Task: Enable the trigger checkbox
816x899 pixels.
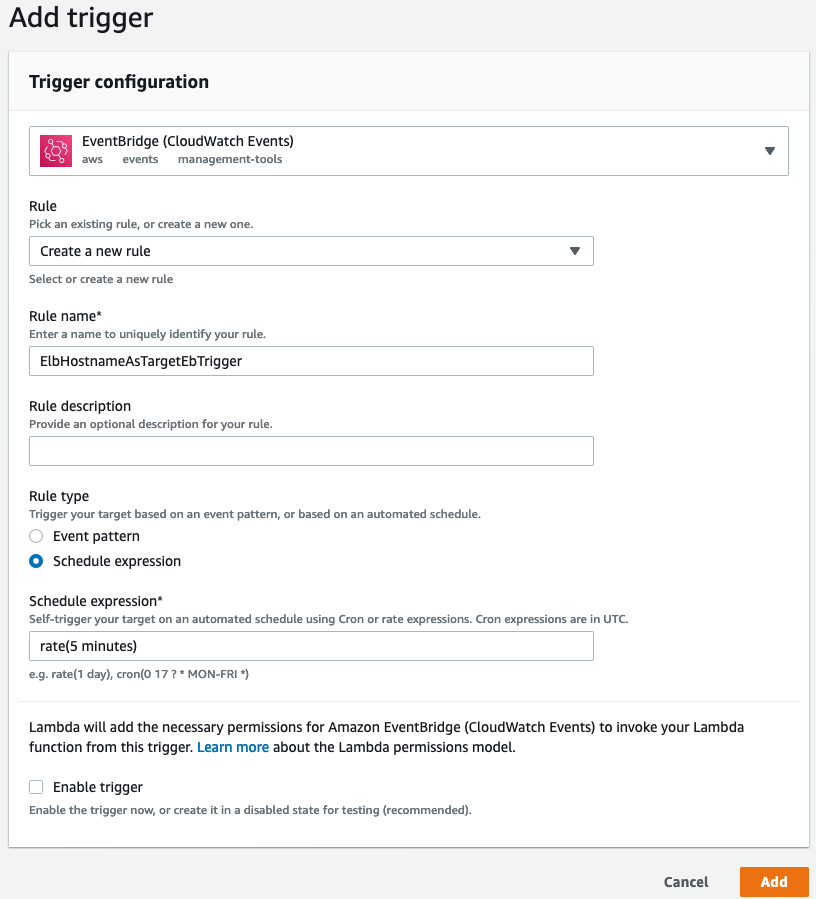Action: point(36,787)
